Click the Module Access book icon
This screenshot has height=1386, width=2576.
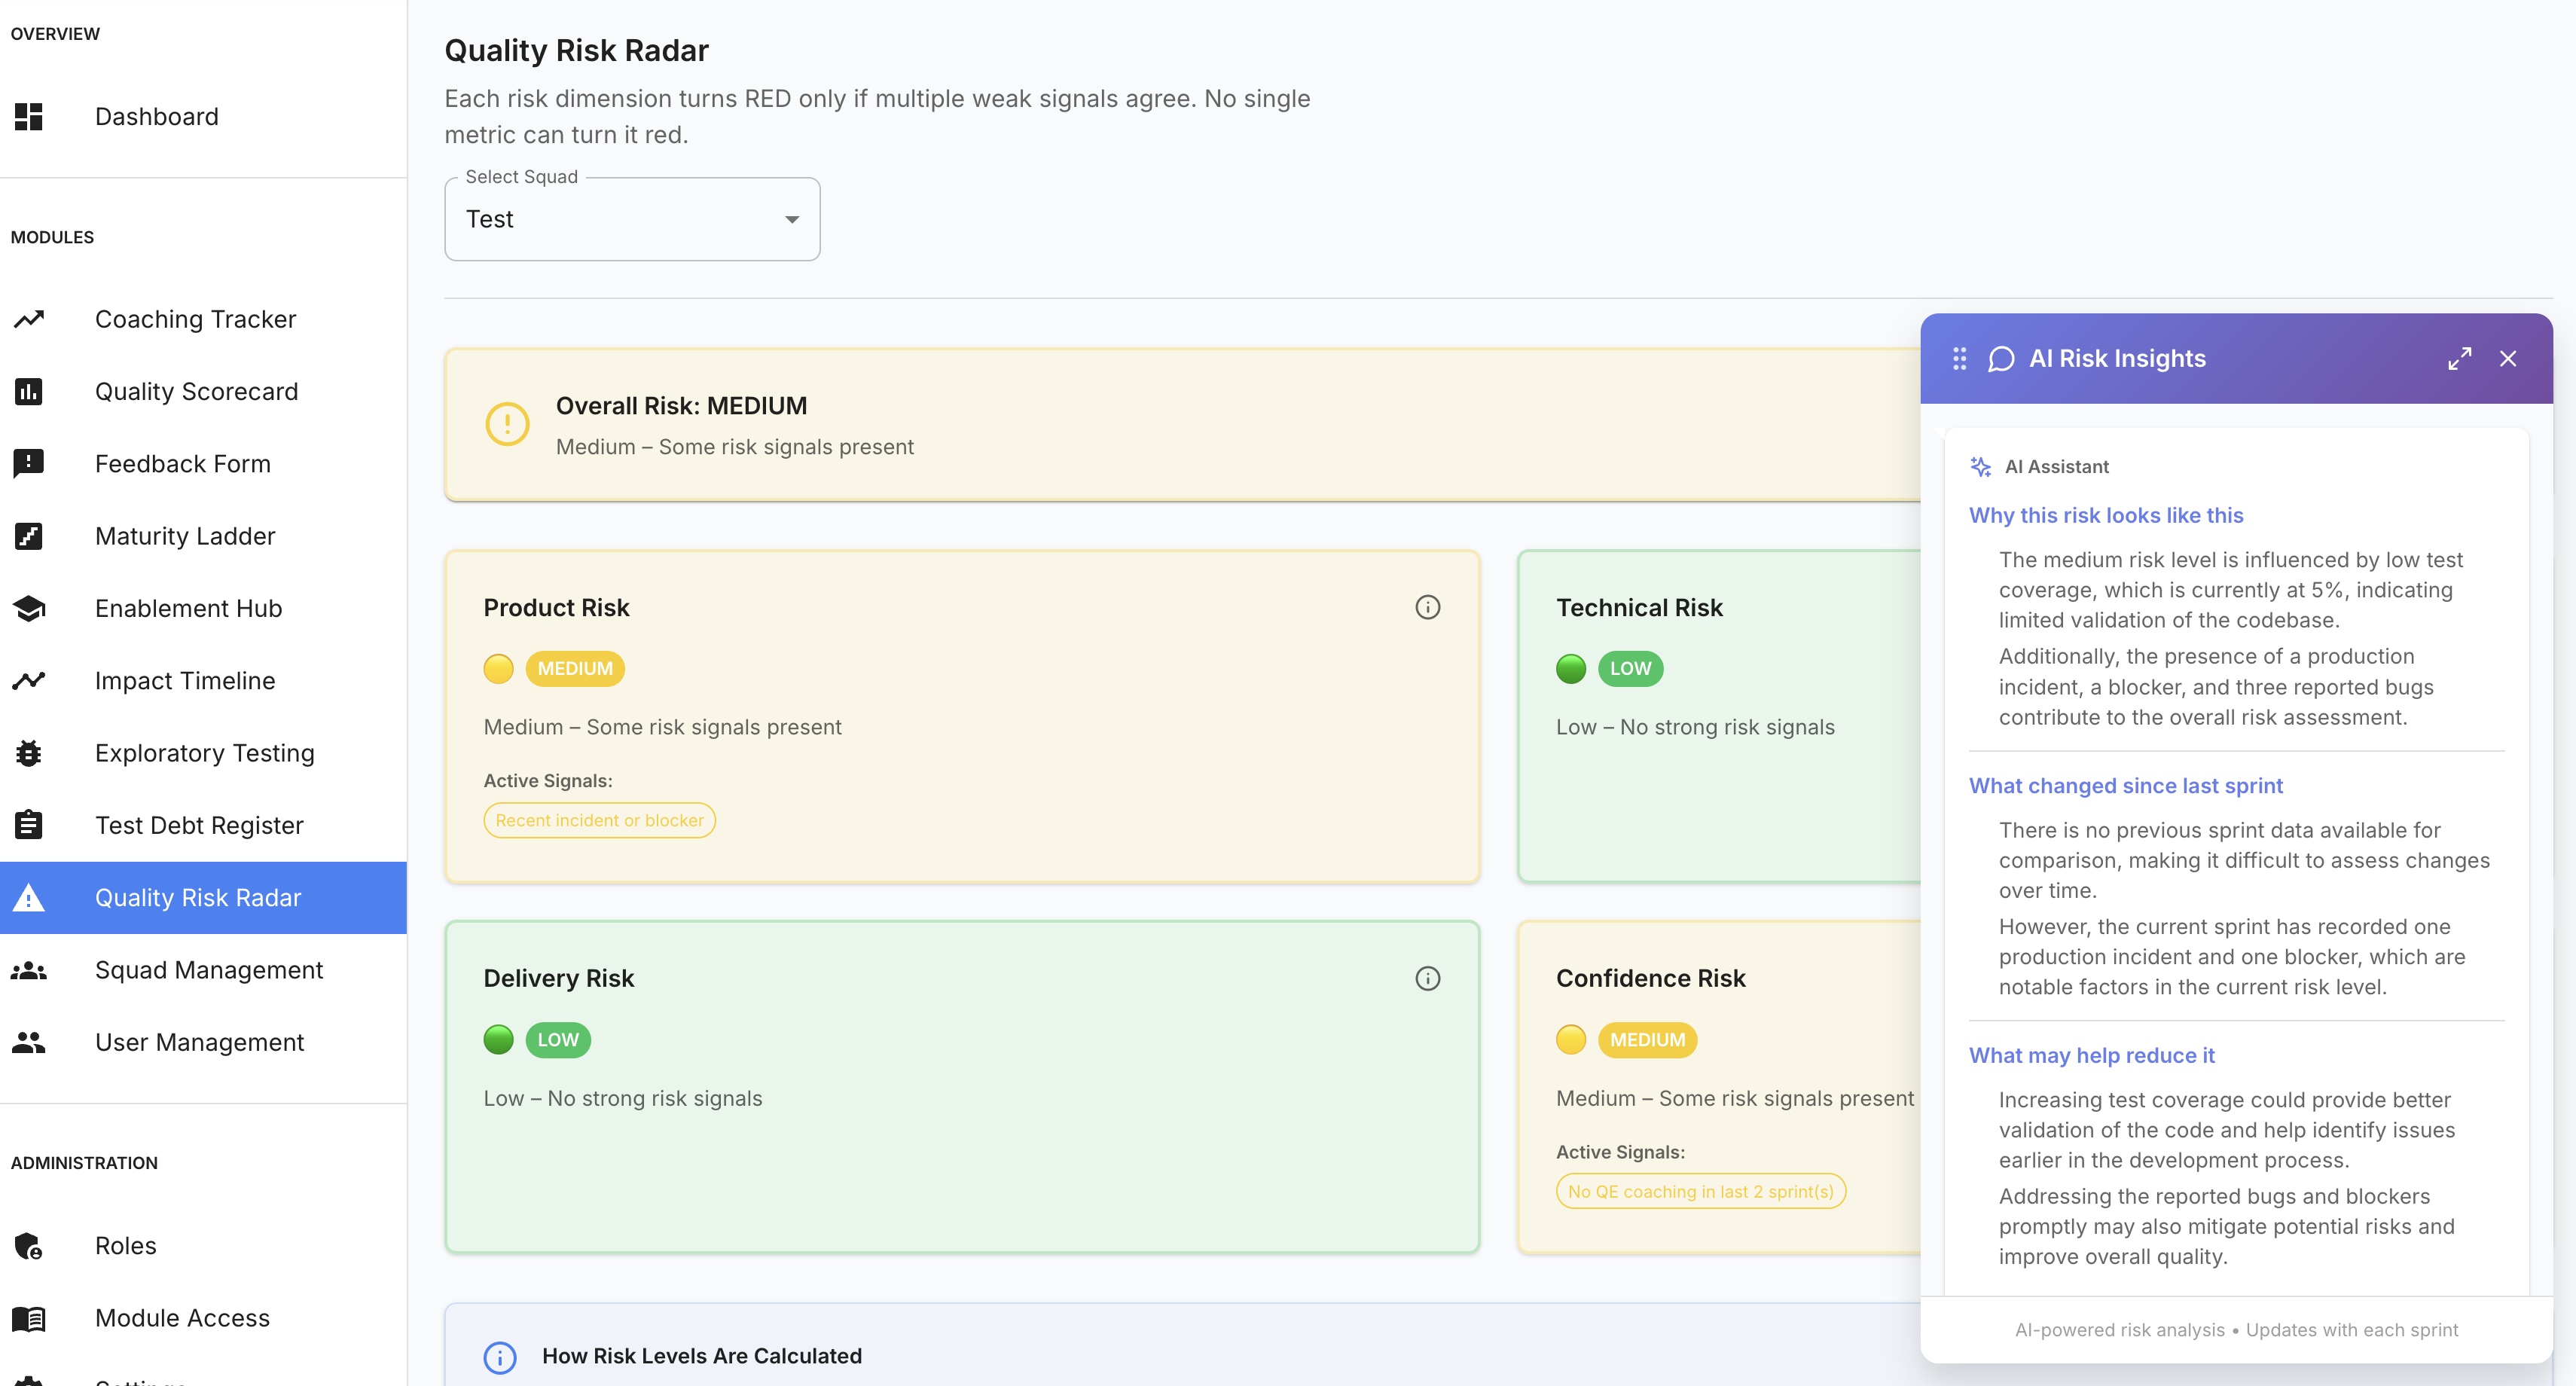click(x=29, y=1319)
